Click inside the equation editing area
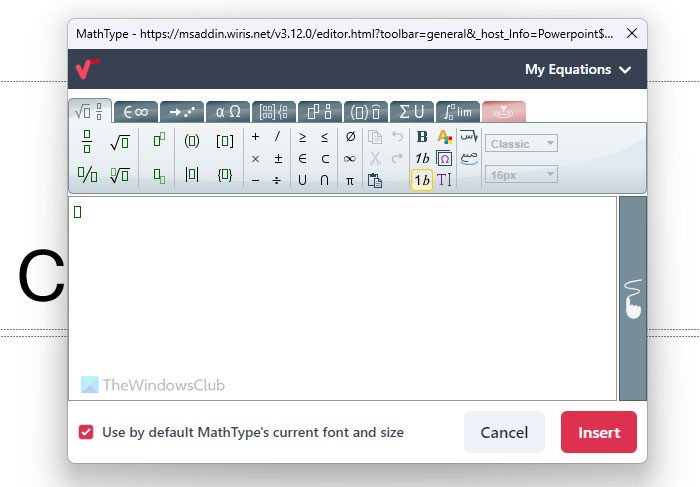The width and height of the screenshot is (700, 487). [342, 298]
